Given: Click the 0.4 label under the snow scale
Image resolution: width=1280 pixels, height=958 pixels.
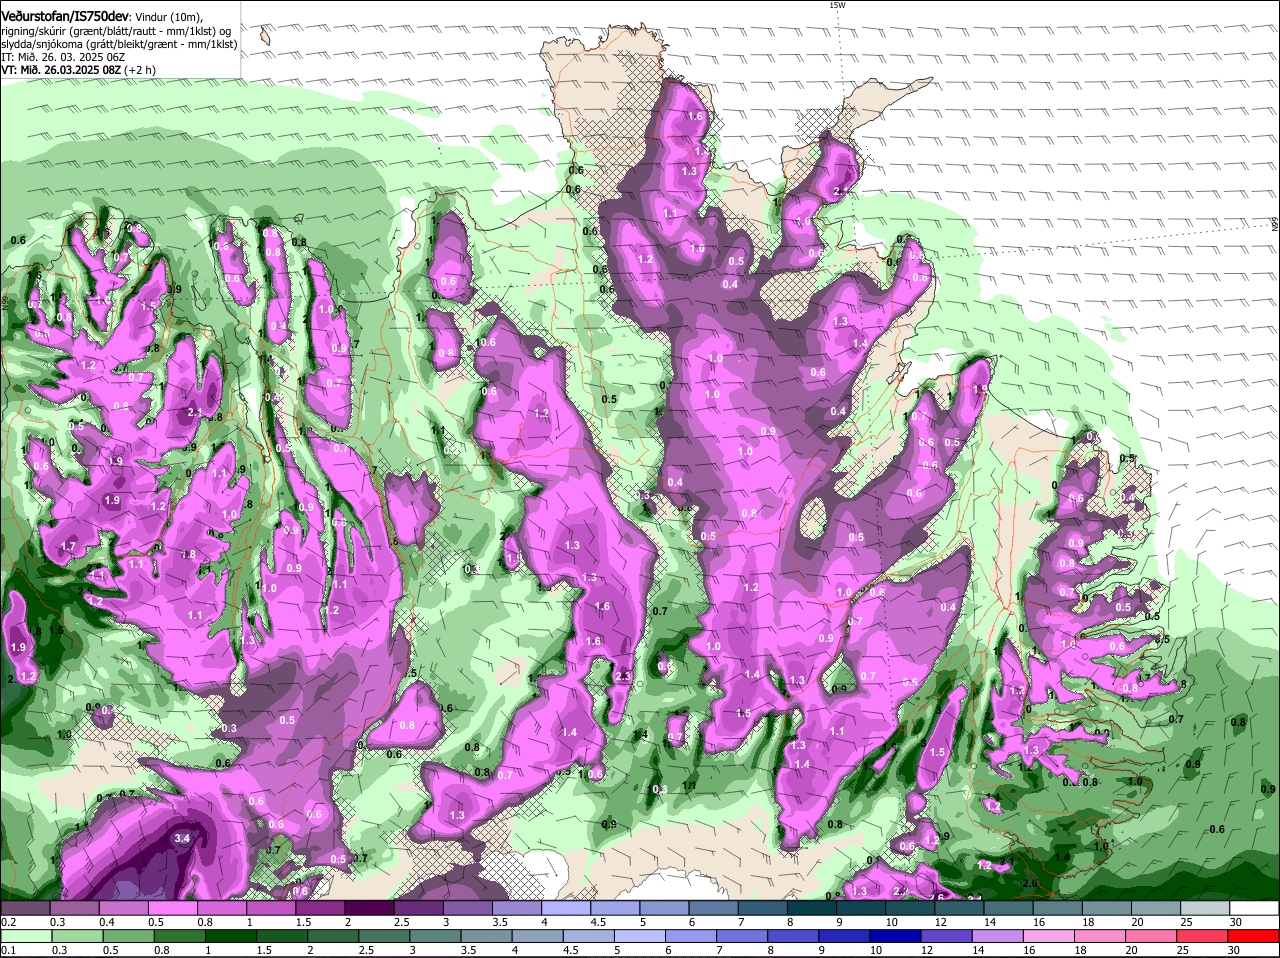Looking at the screenshot, I should (x=107, y=922).
